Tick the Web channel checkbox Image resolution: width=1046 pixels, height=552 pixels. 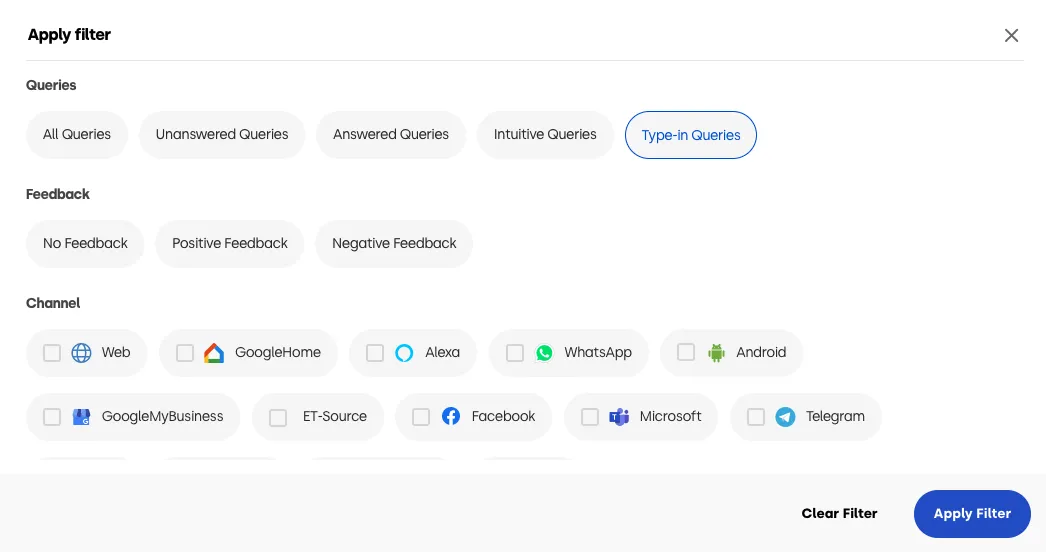(52, 352)
